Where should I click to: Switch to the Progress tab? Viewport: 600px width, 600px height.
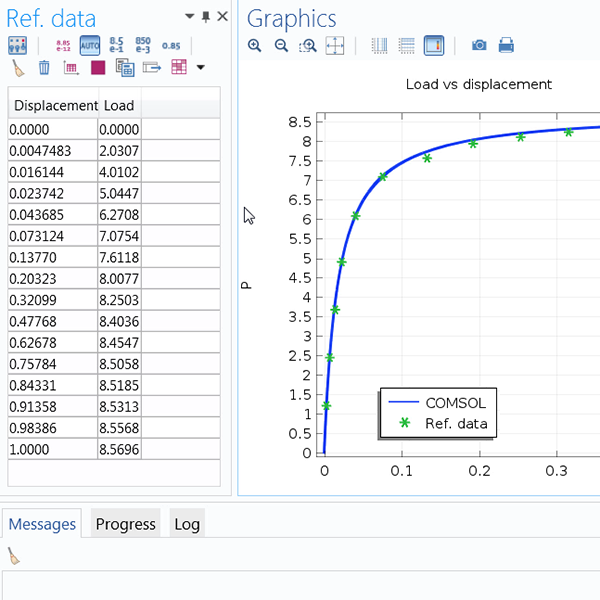pyautogui.click(x=125, y=524)
